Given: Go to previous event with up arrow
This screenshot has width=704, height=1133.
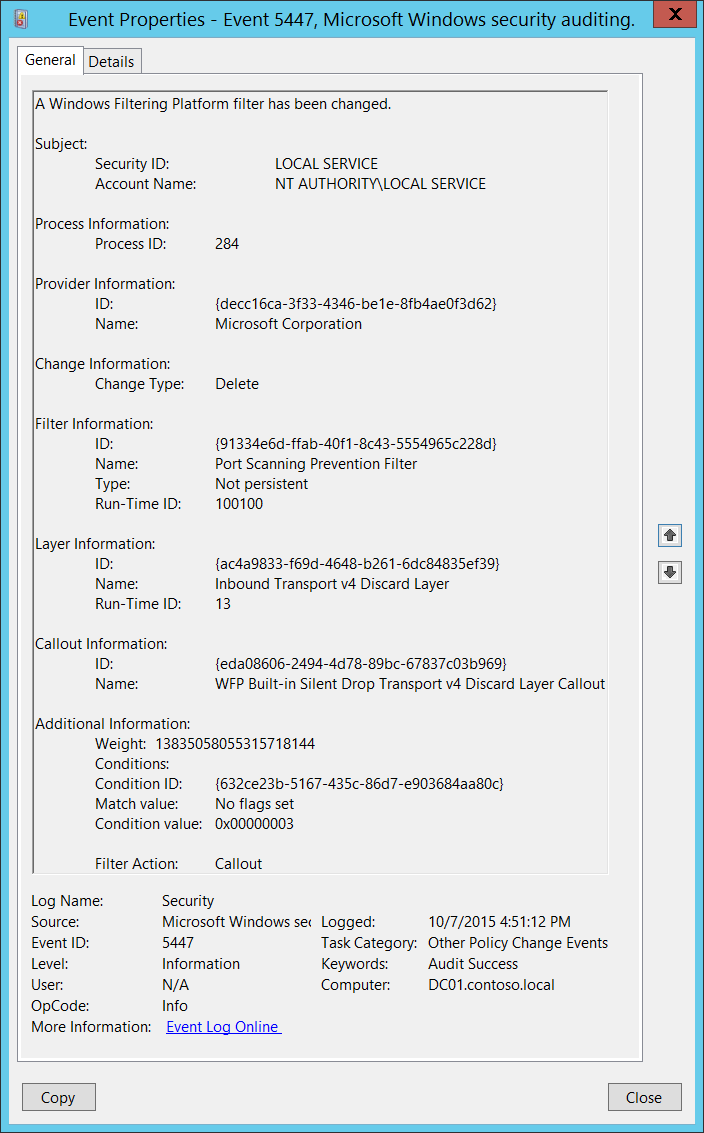Looking at the screenshot, I should click(x=670, y=535).
